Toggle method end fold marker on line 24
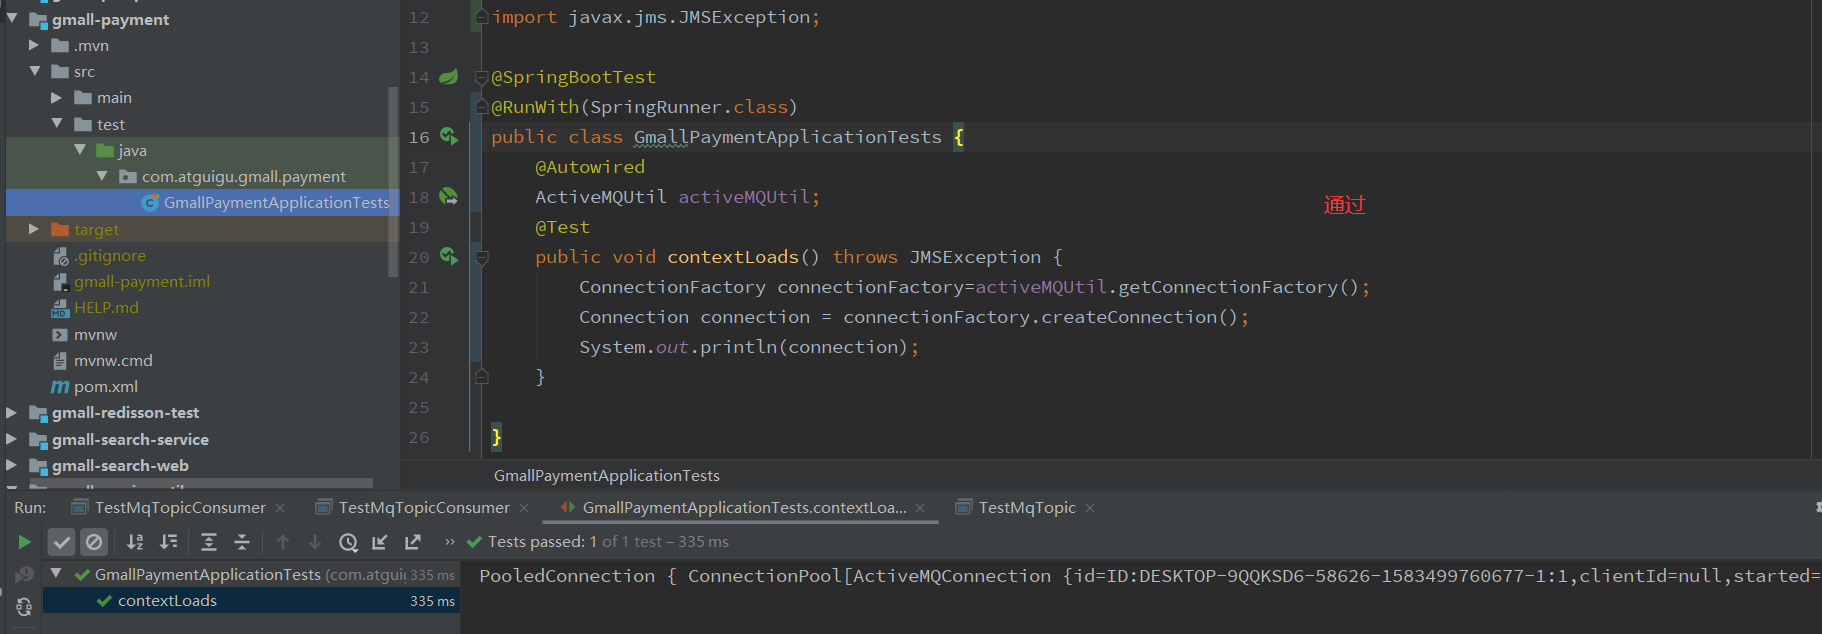 pyautogui.click(x=482, y=377)
